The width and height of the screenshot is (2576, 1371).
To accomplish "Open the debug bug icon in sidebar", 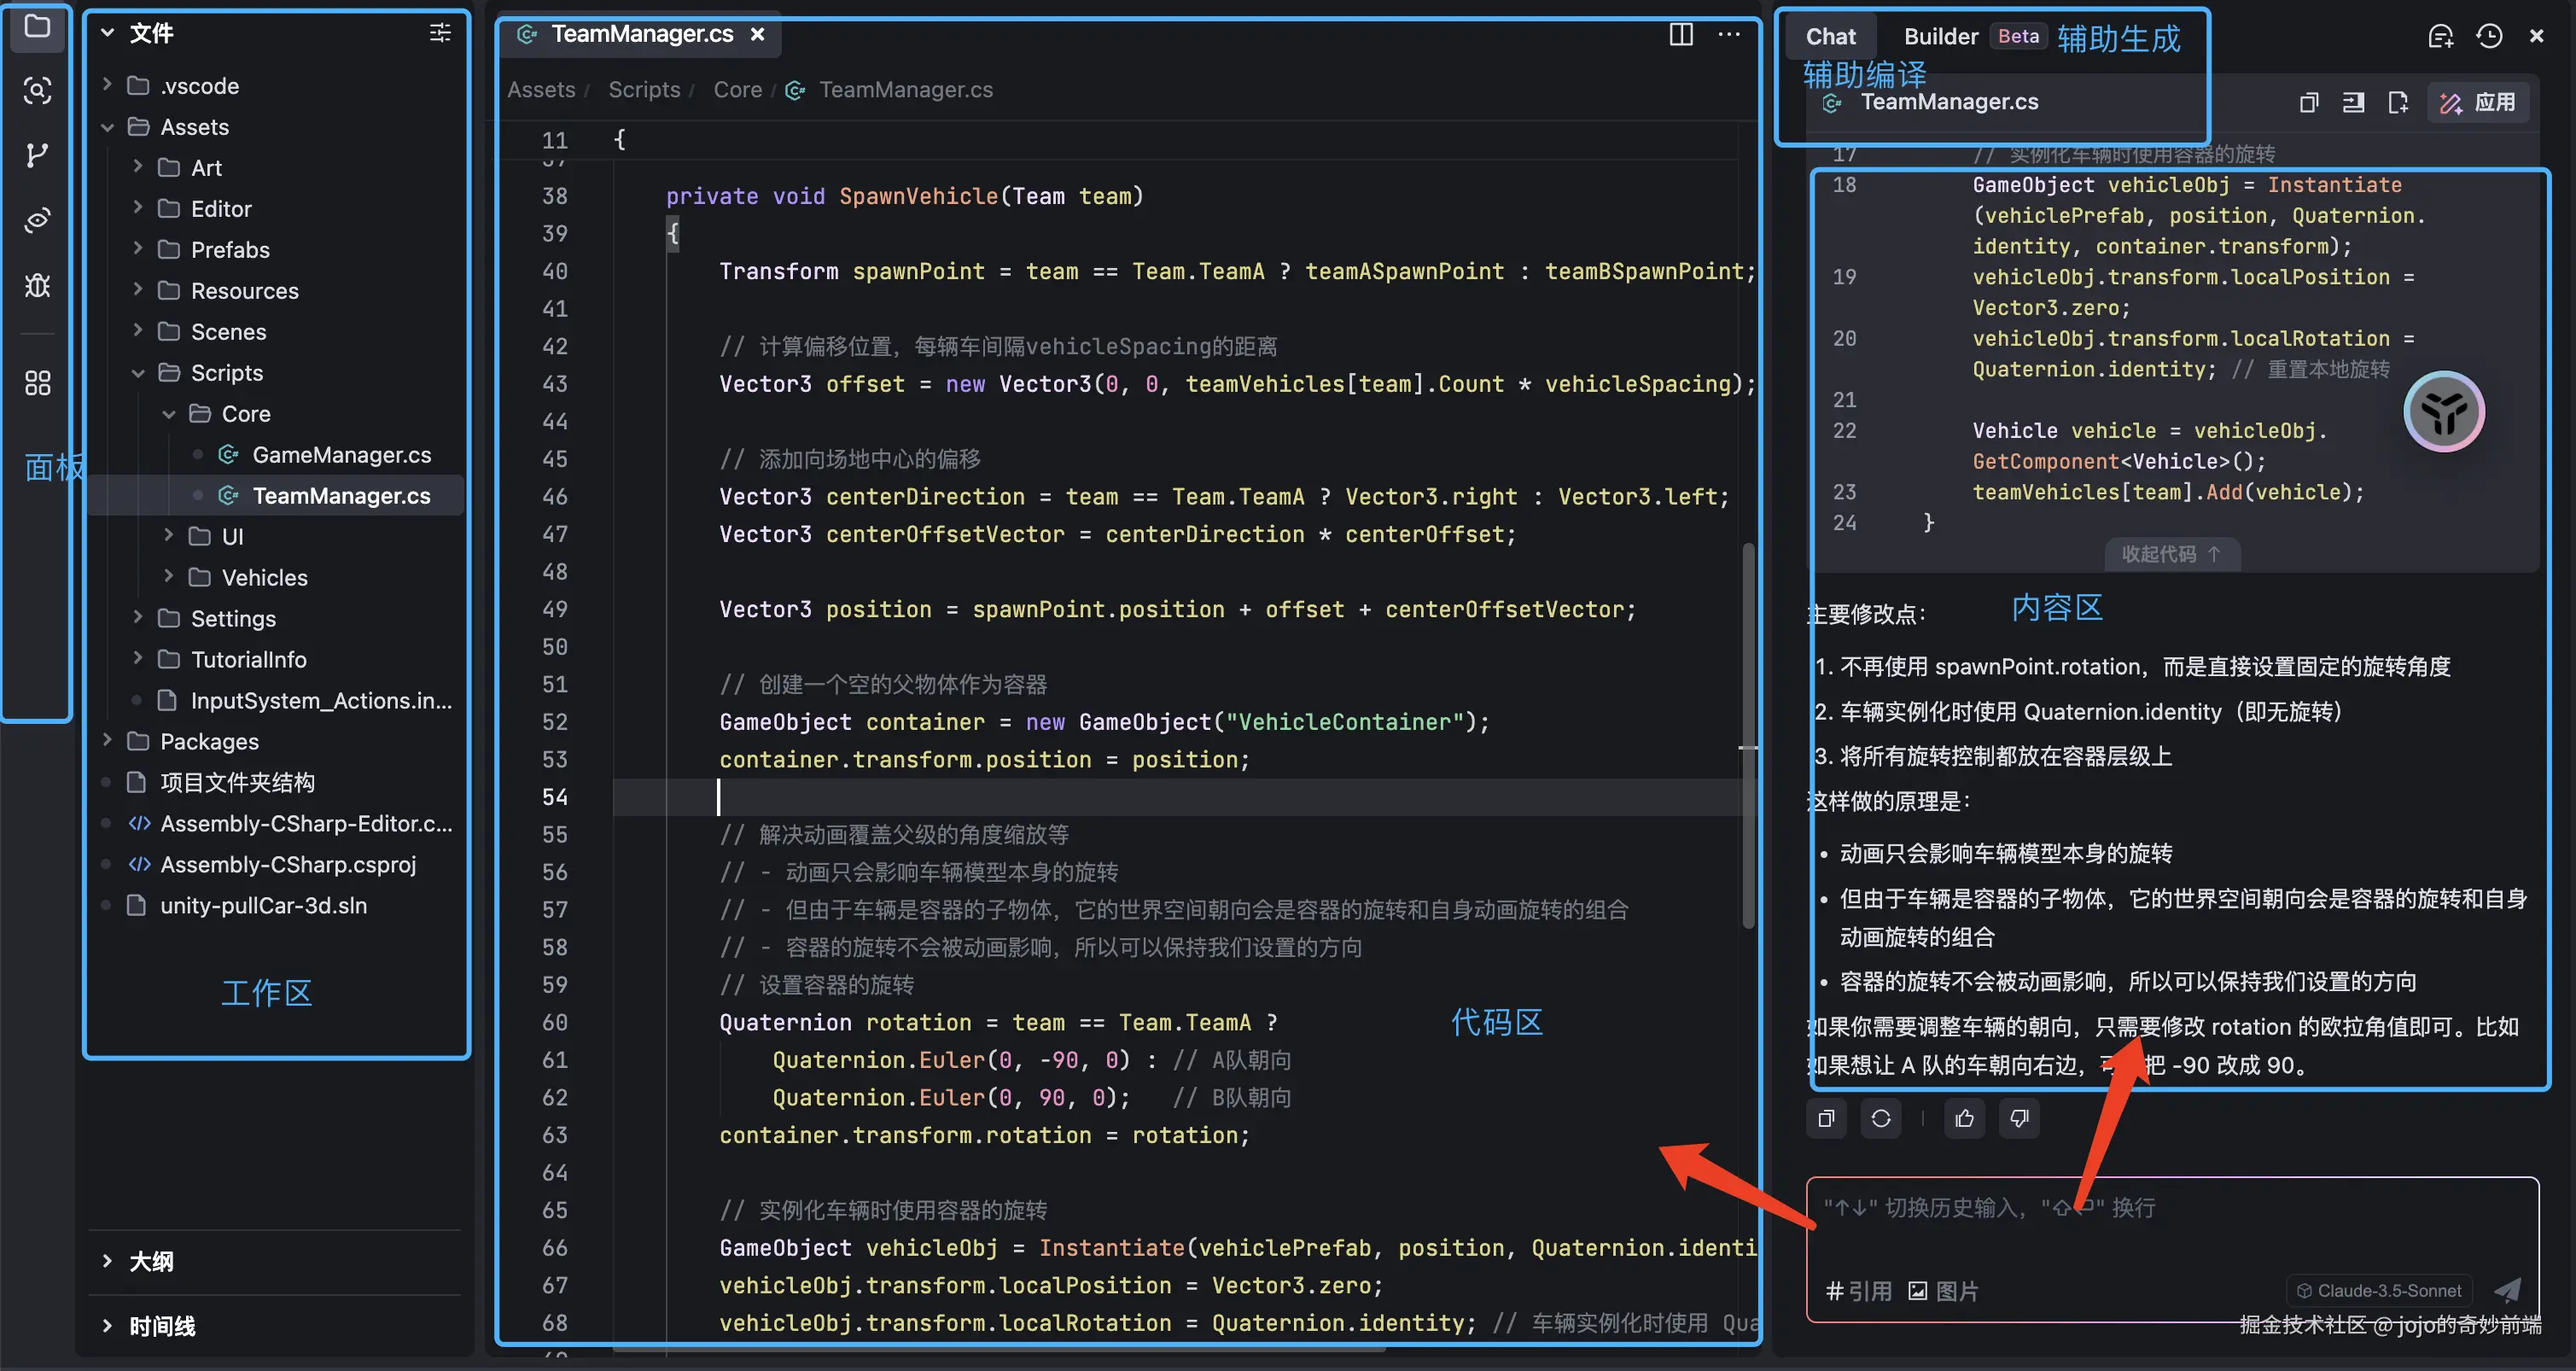I will coord(37,286).
